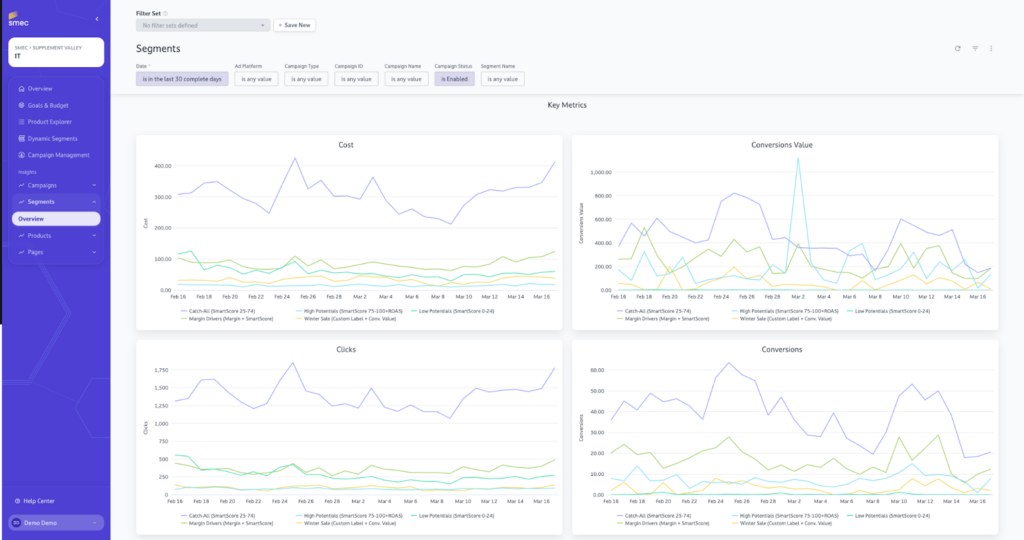Click the Save New button
The width and height of the screenshot is (1024, 540).
[x=295, y=25]
